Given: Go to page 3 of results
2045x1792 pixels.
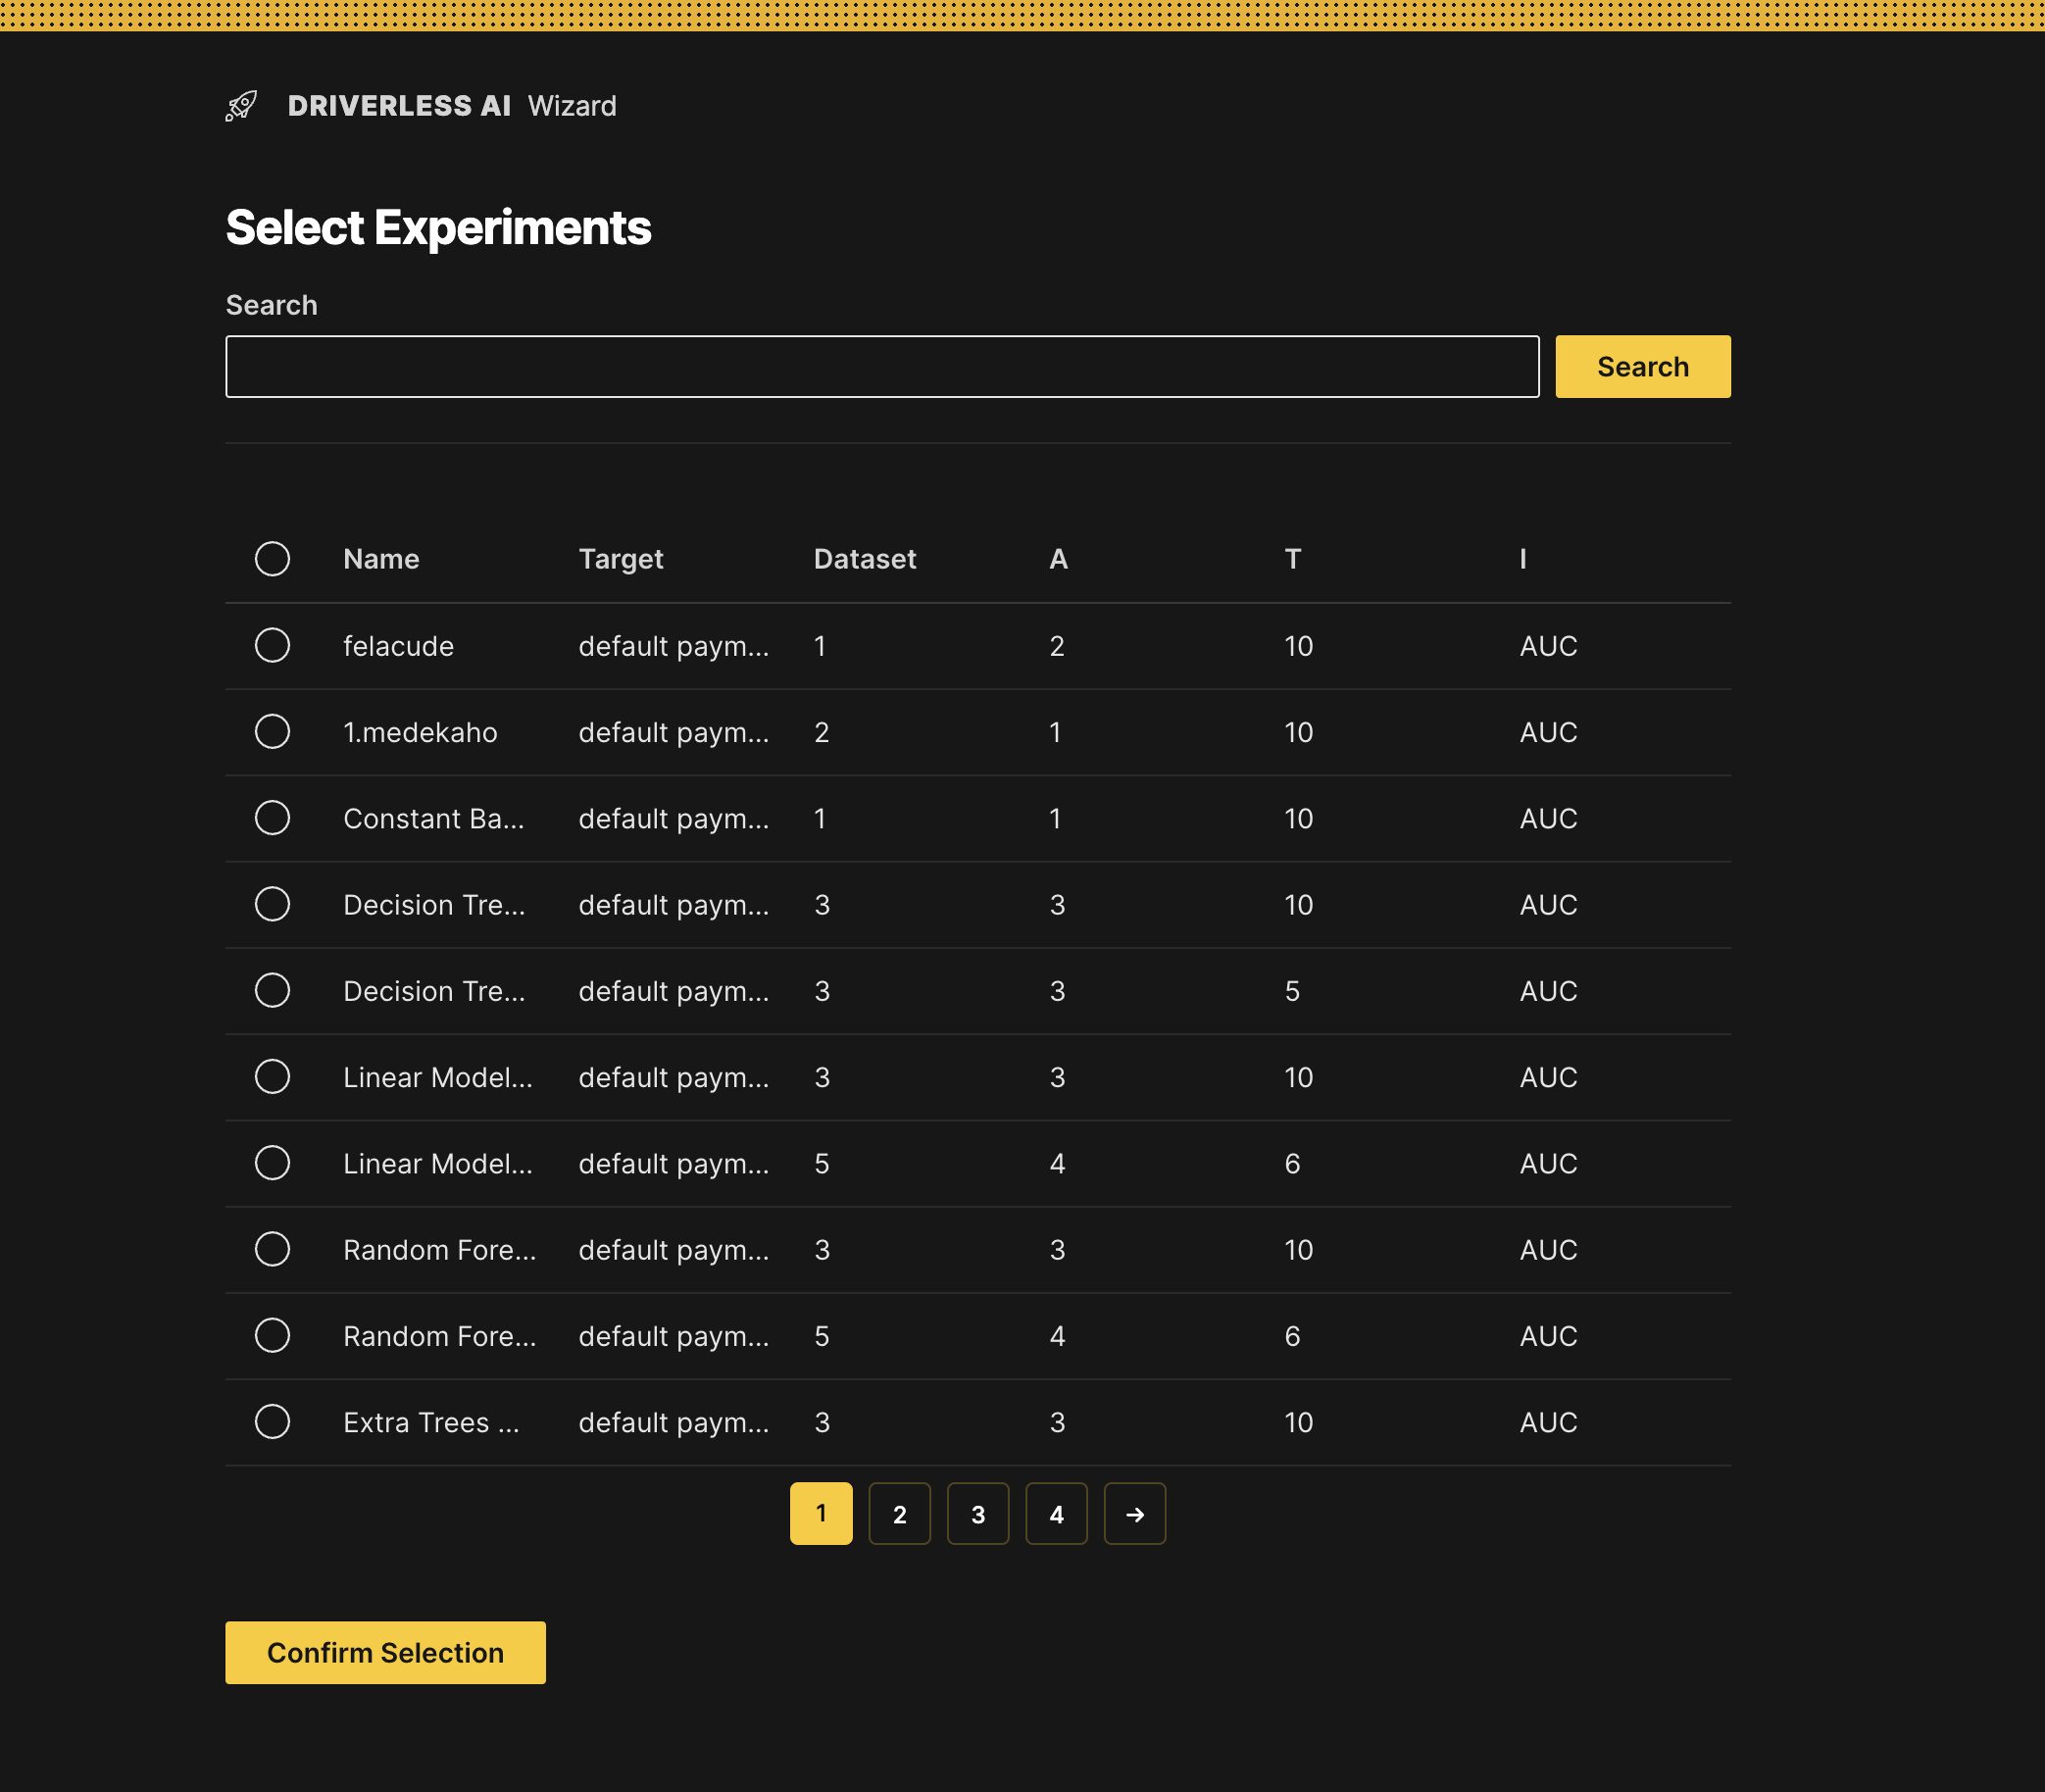Looking at the screenshot, I should [978, 1513].
